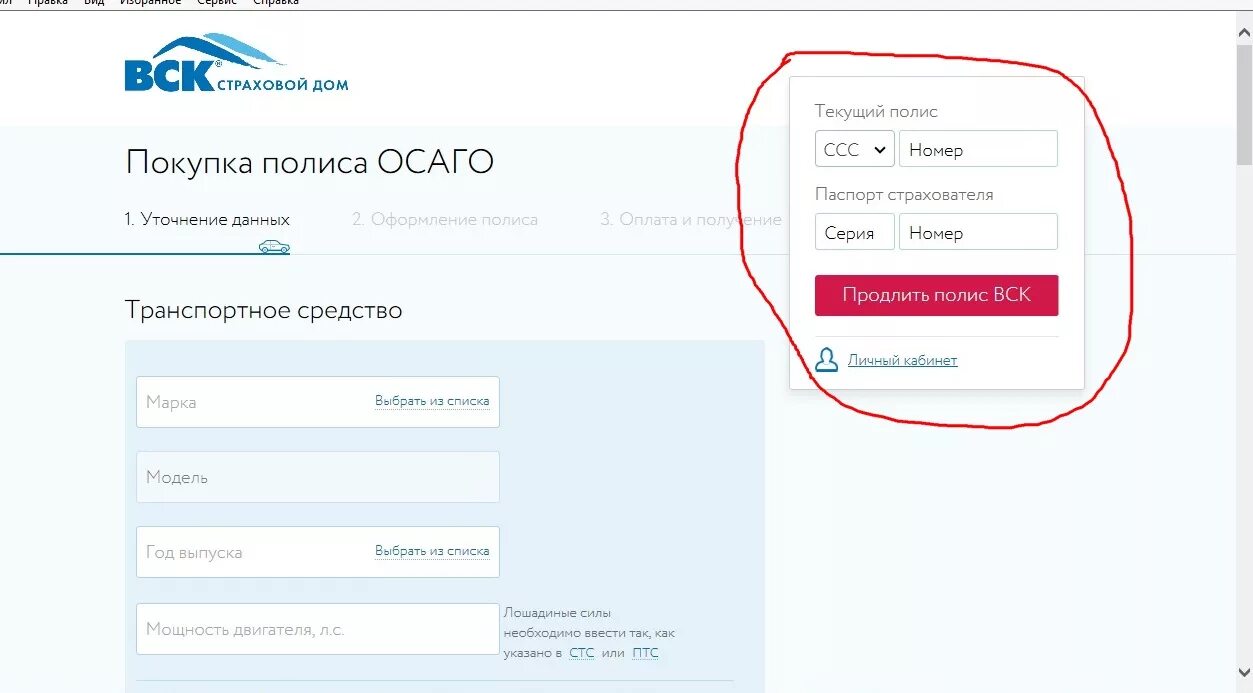Click the car icon under step 1
1253x693 pixels.
(x=274, y=245)
